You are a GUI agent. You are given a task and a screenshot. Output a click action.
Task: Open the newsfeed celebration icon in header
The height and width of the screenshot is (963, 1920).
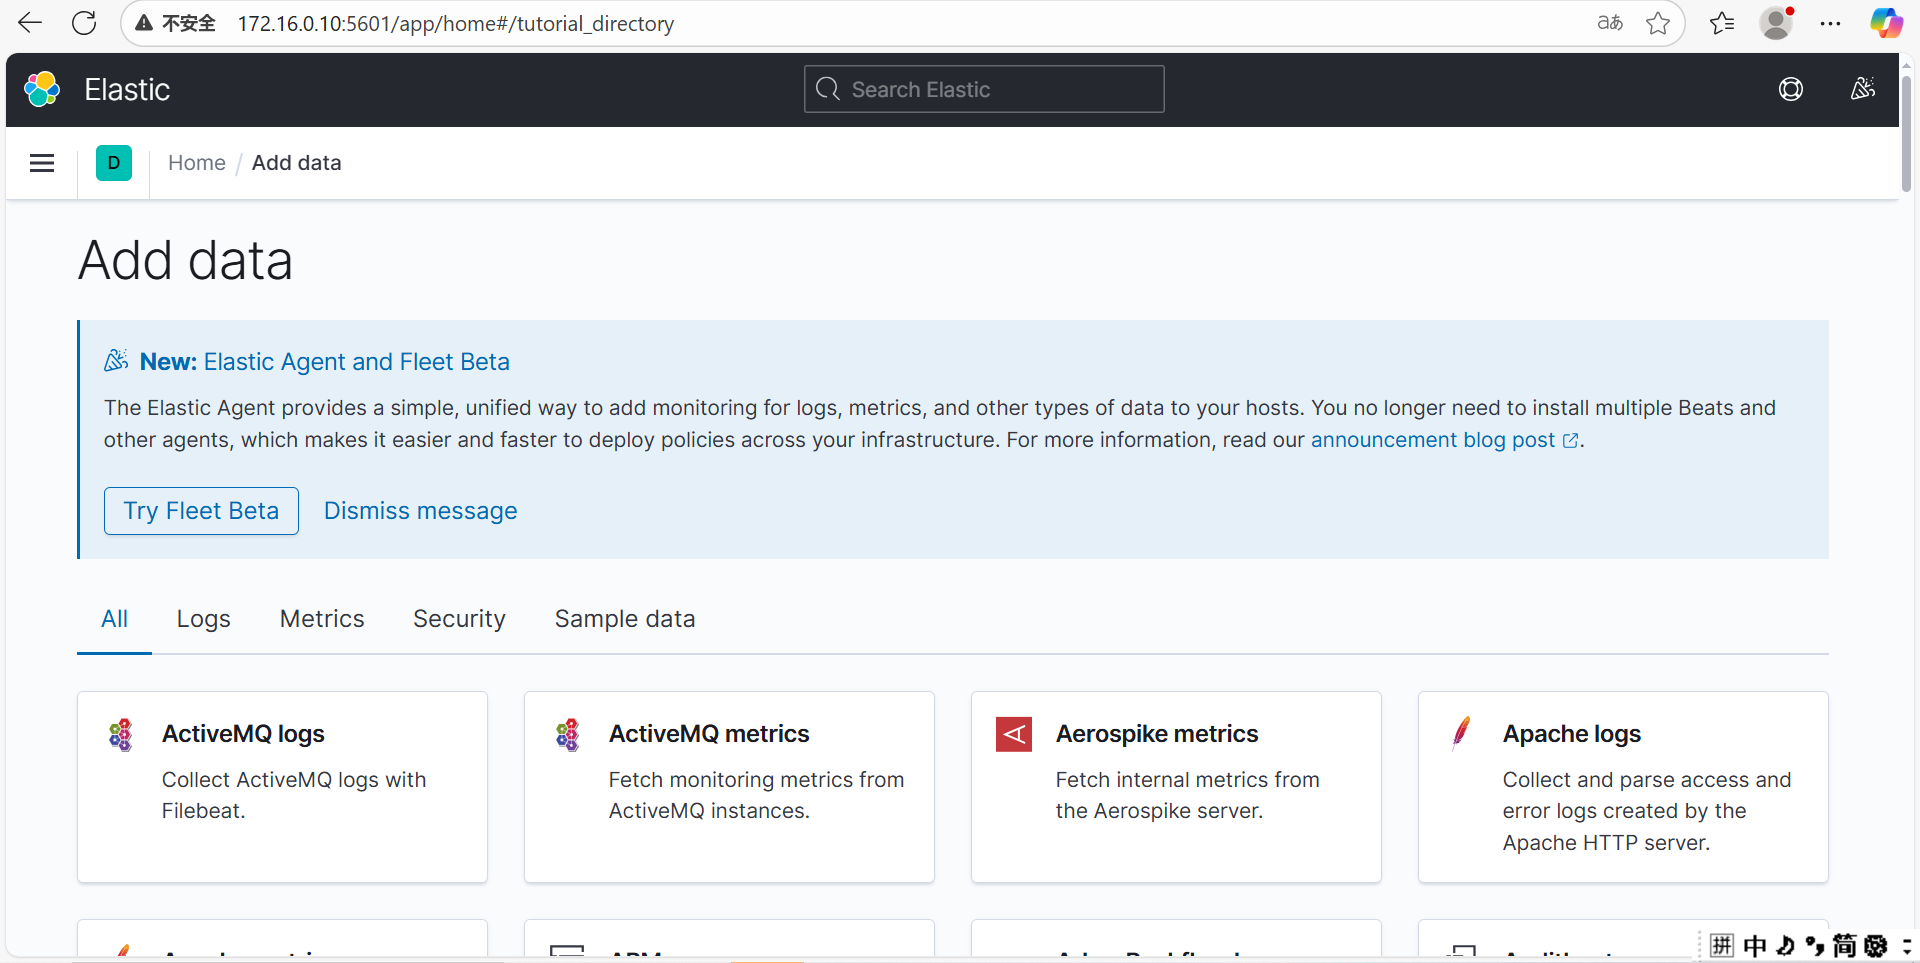1862,89
